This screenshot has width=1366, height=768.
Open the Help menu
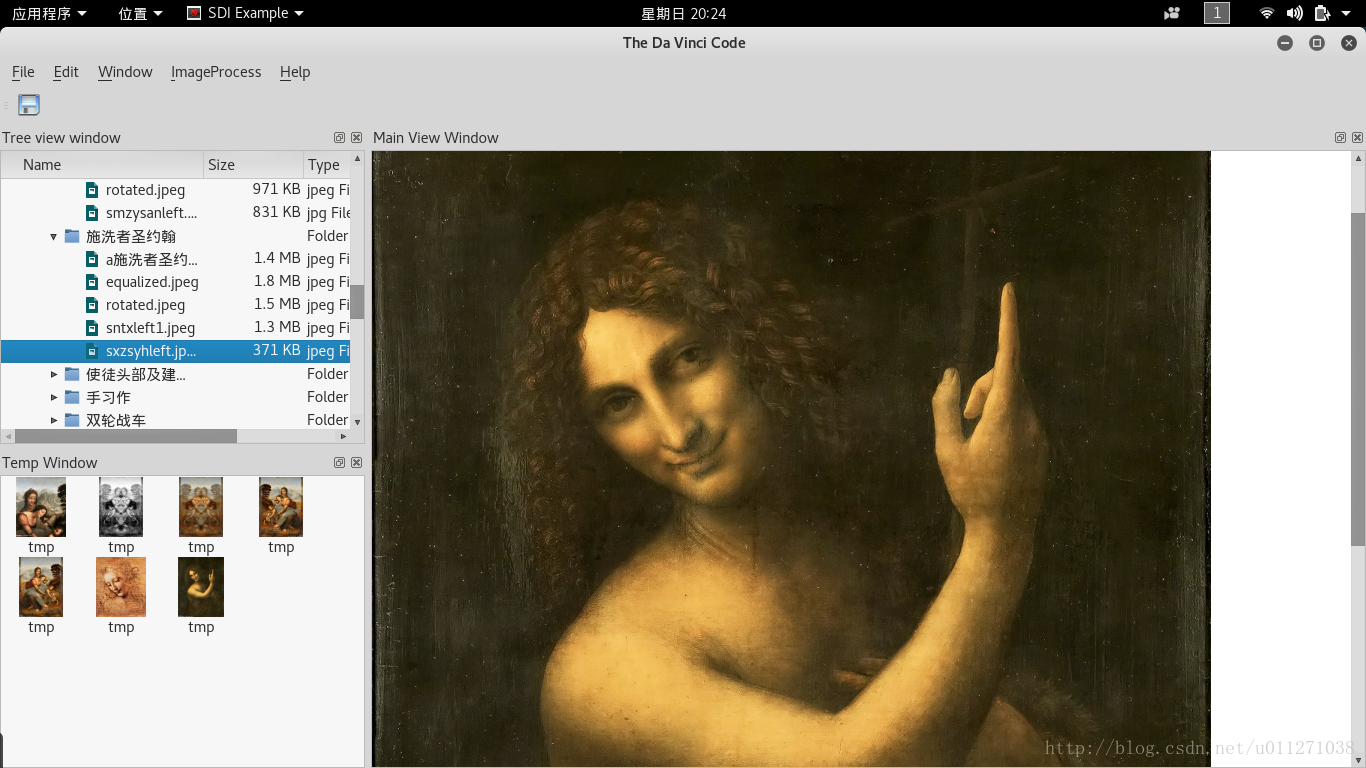tap(295, 72)
